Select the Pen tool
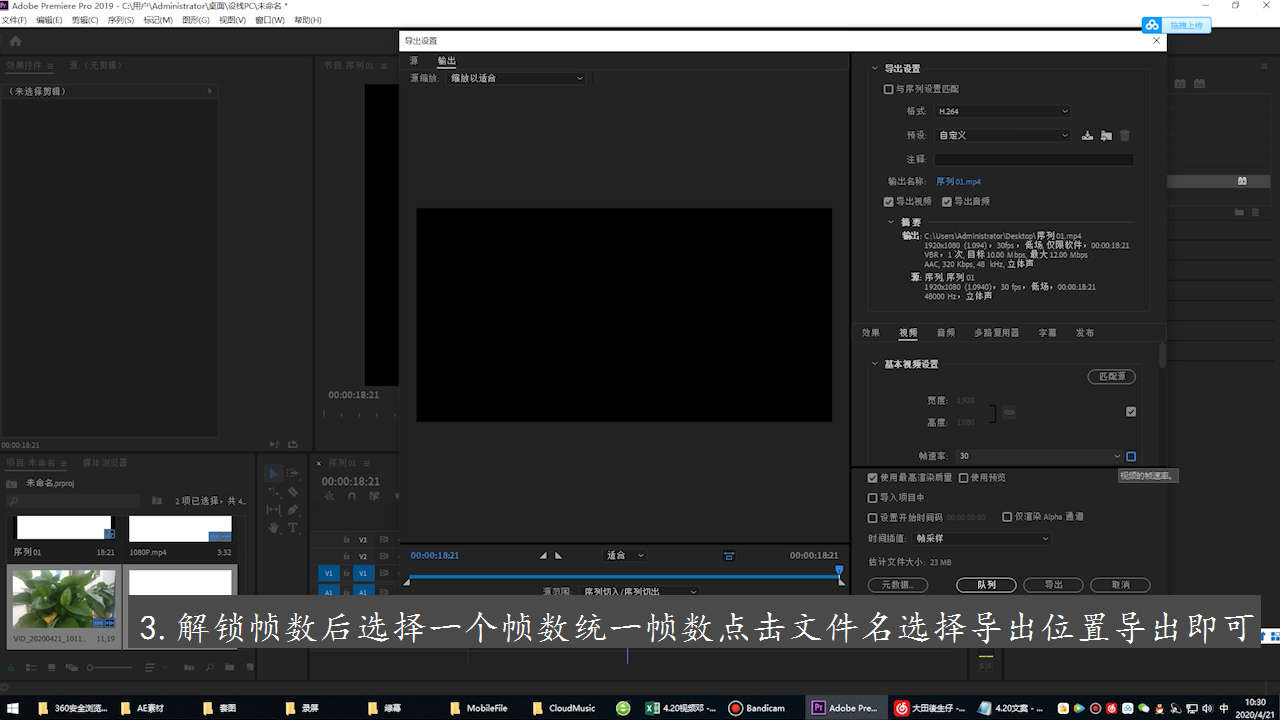 pyautogui.click(x=293, y=509)
